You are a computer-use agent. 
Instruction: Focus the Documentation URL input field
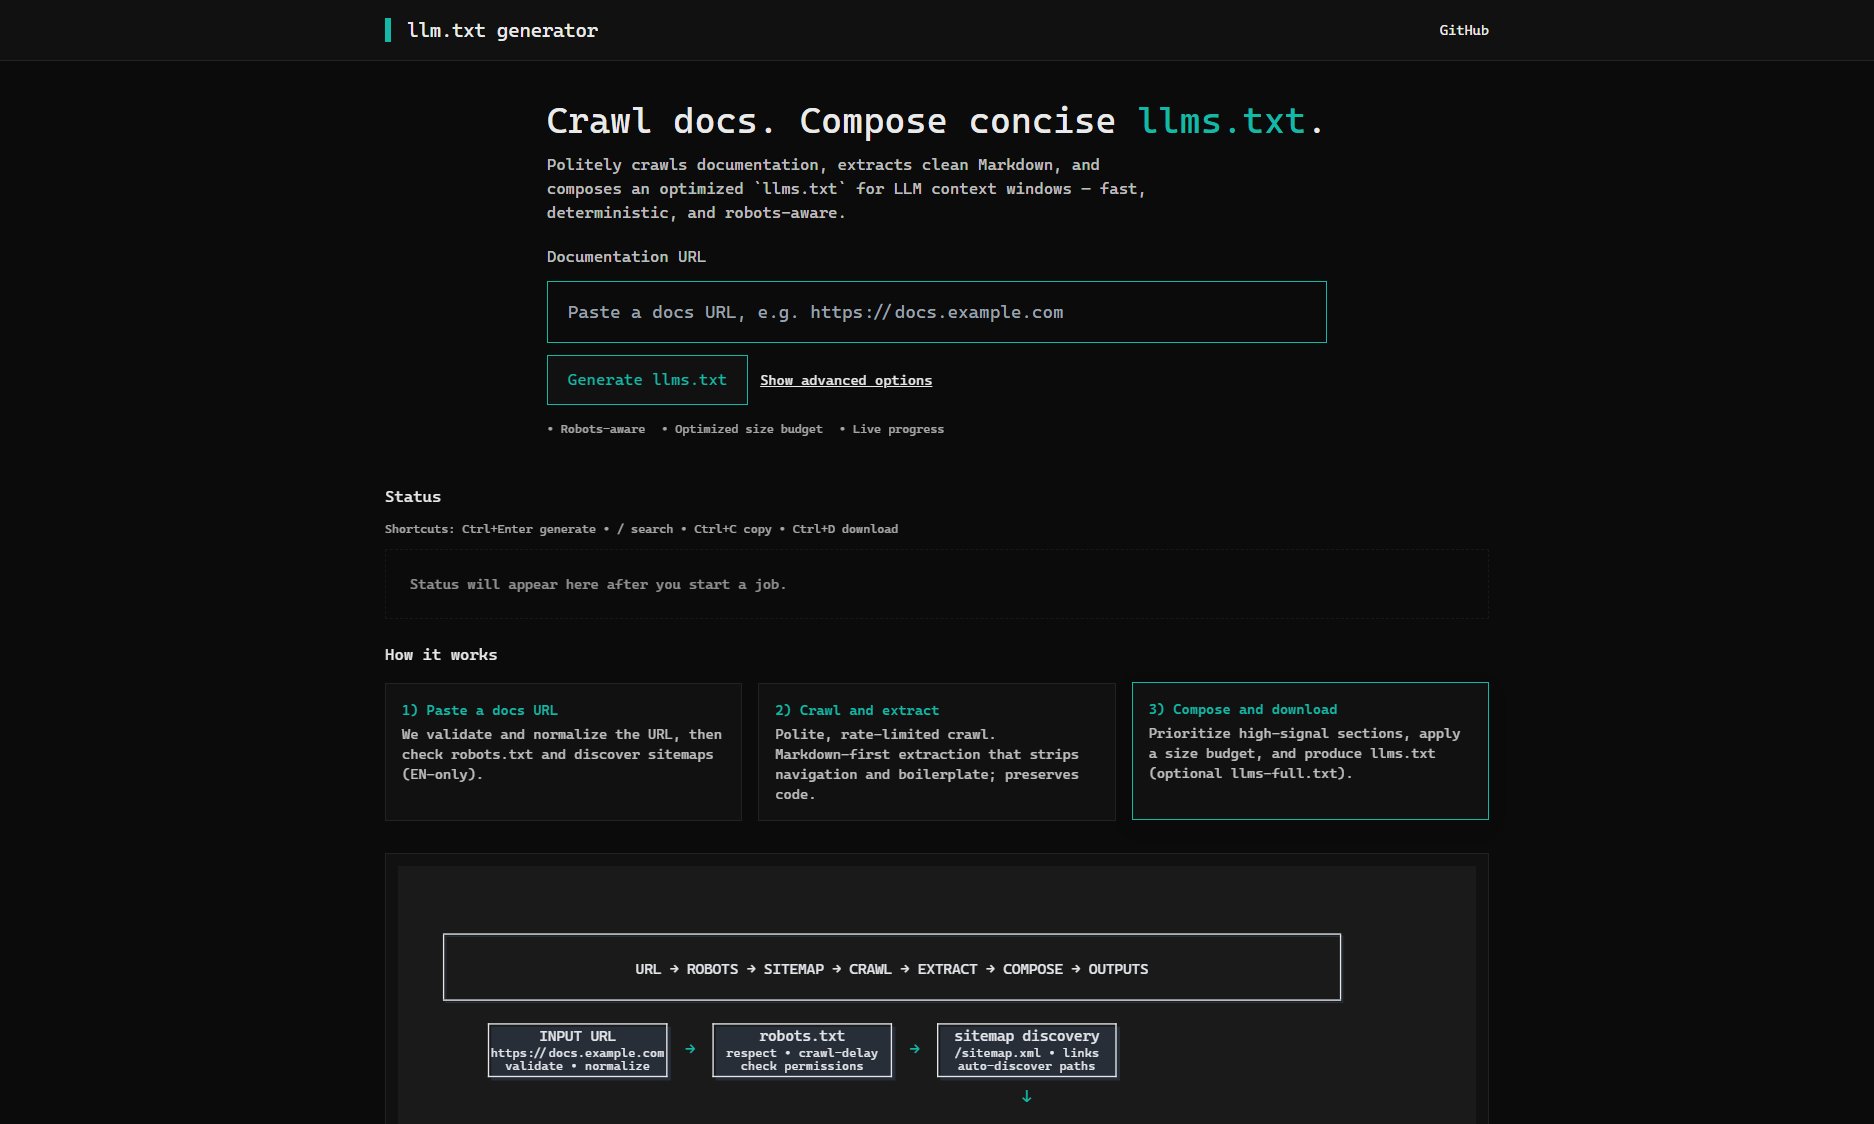[936, 312]
